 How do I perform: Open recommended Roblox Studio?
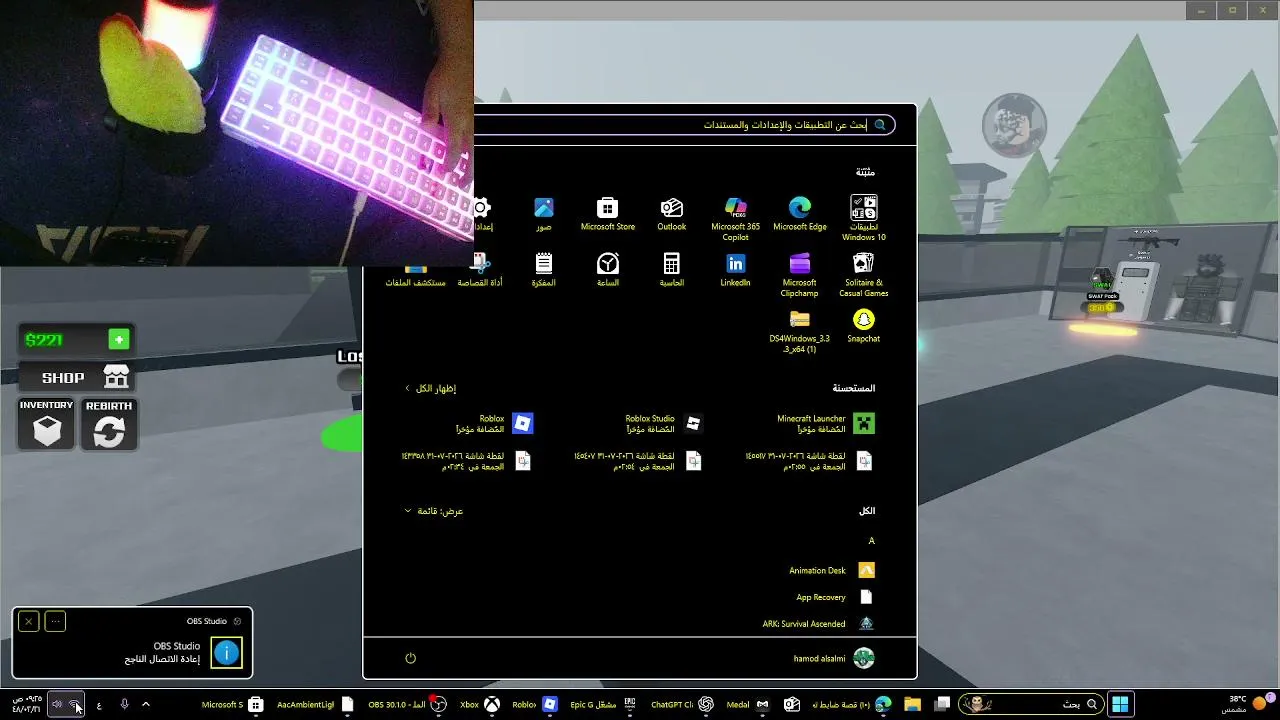click(664, 424)
